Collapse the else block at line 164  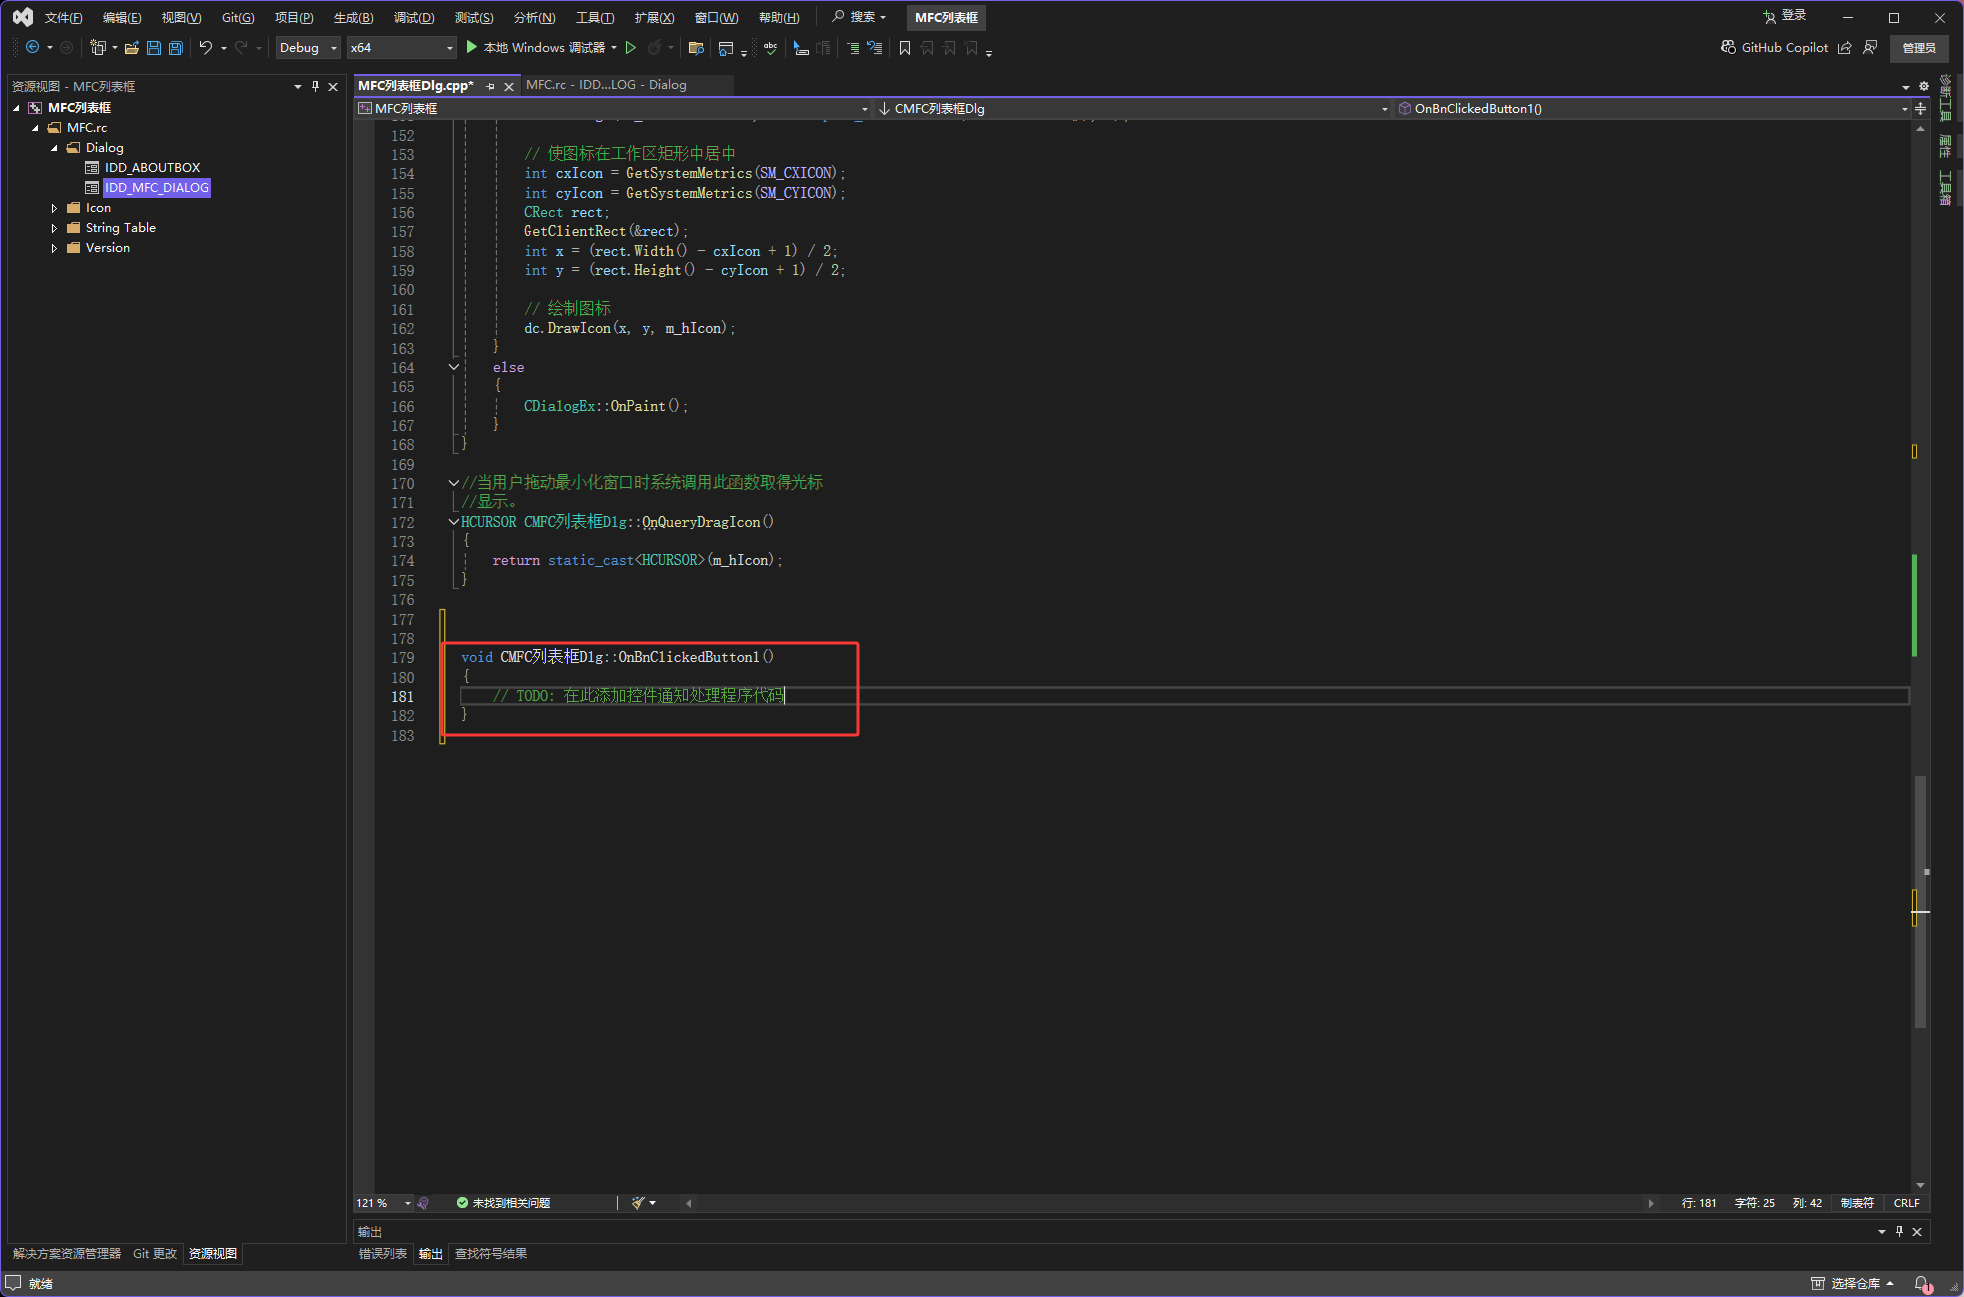coord(453,367)
